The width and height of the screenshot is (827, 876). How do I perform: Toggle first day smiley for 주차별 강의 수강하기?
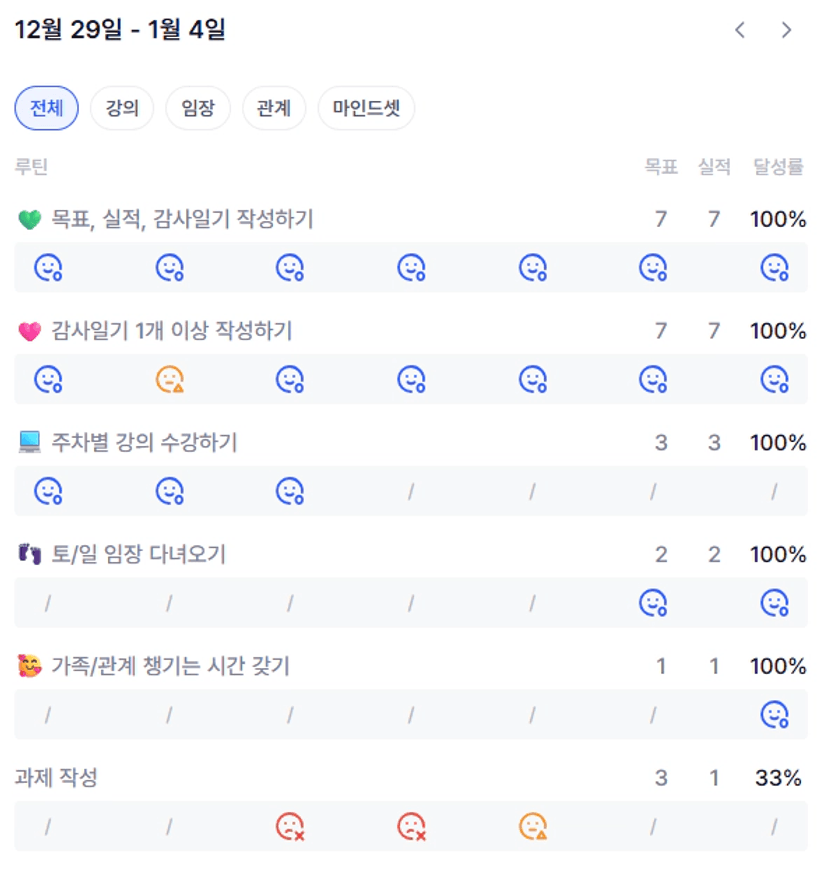pos(49,492)
